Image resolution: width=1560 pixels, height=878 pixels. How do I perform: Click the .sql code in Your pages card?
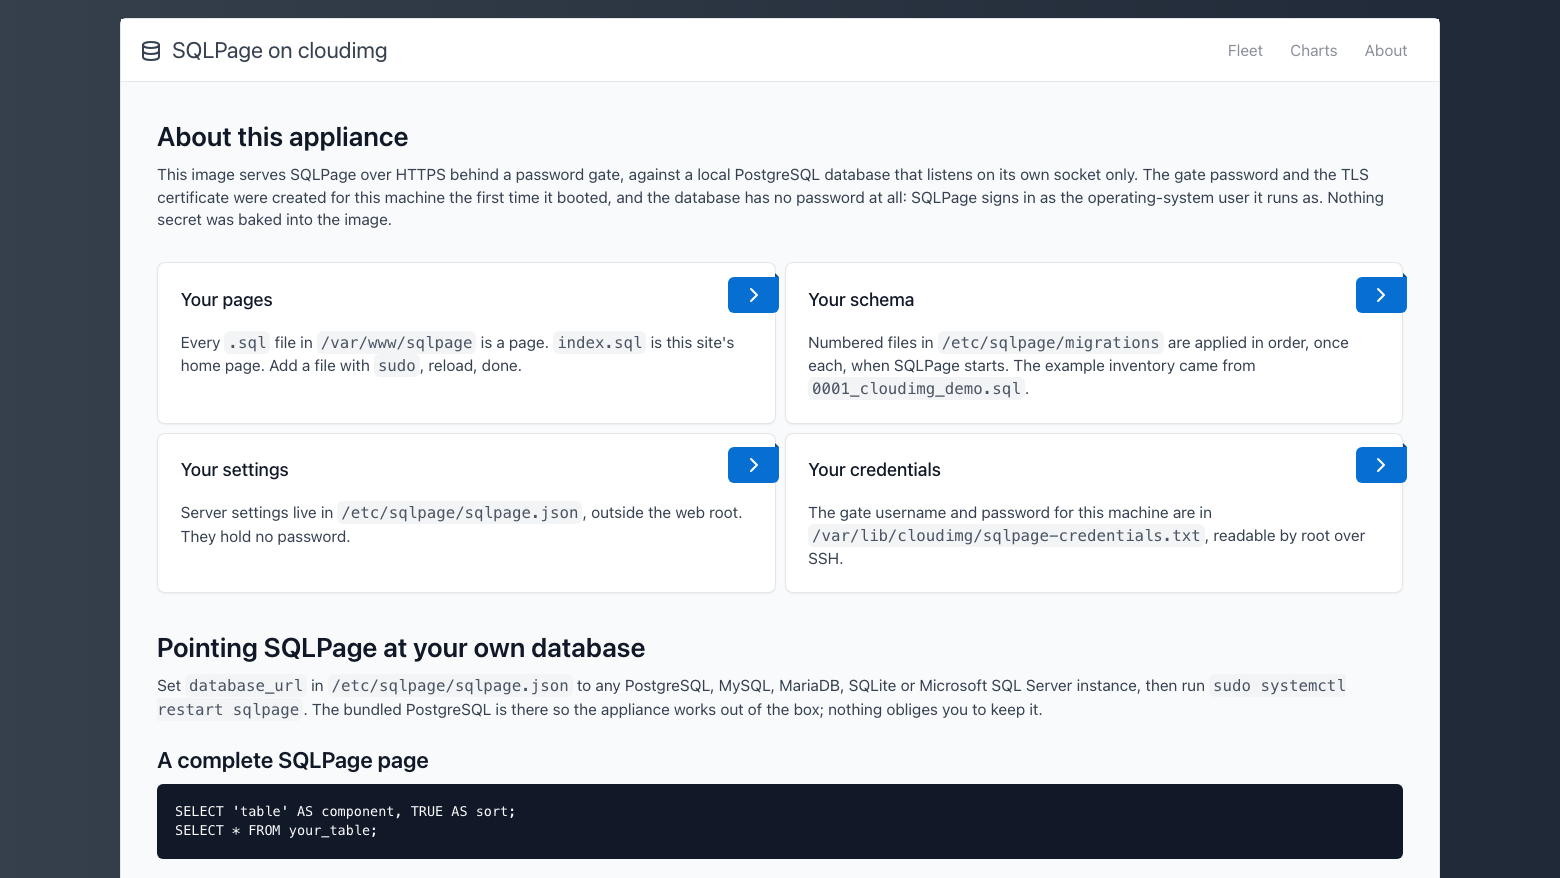point(247,343)
